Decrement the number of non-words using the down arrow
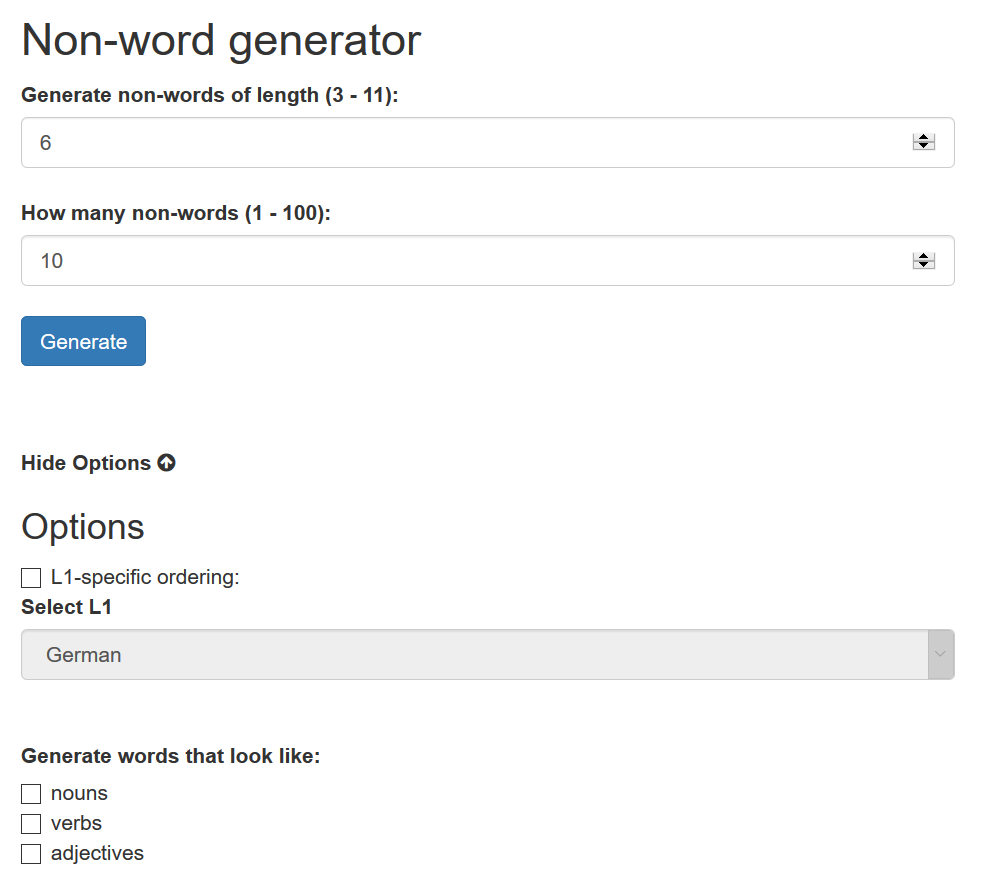The height and width of the screenshot is (871, 985). (923, 265)
